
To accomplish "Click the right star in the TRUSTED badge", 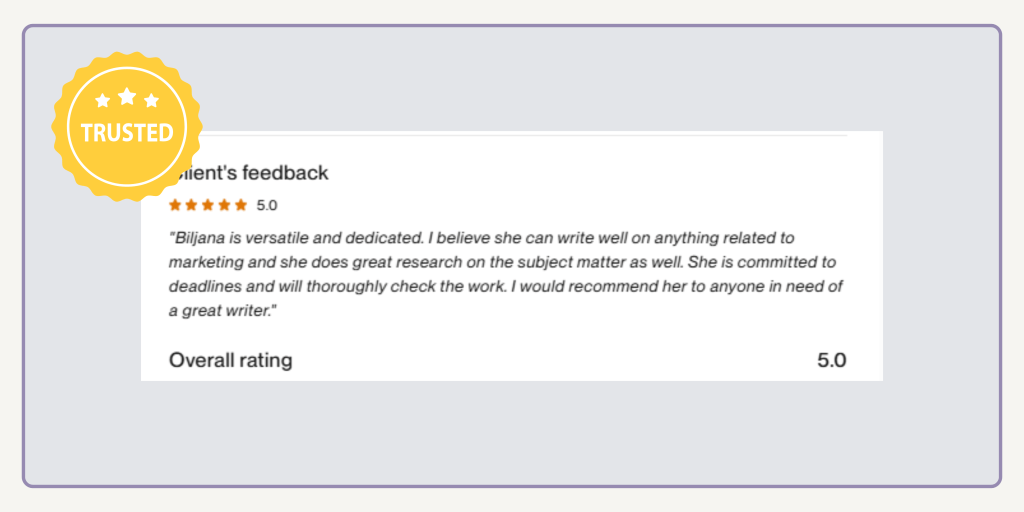I will click(152, 101).
